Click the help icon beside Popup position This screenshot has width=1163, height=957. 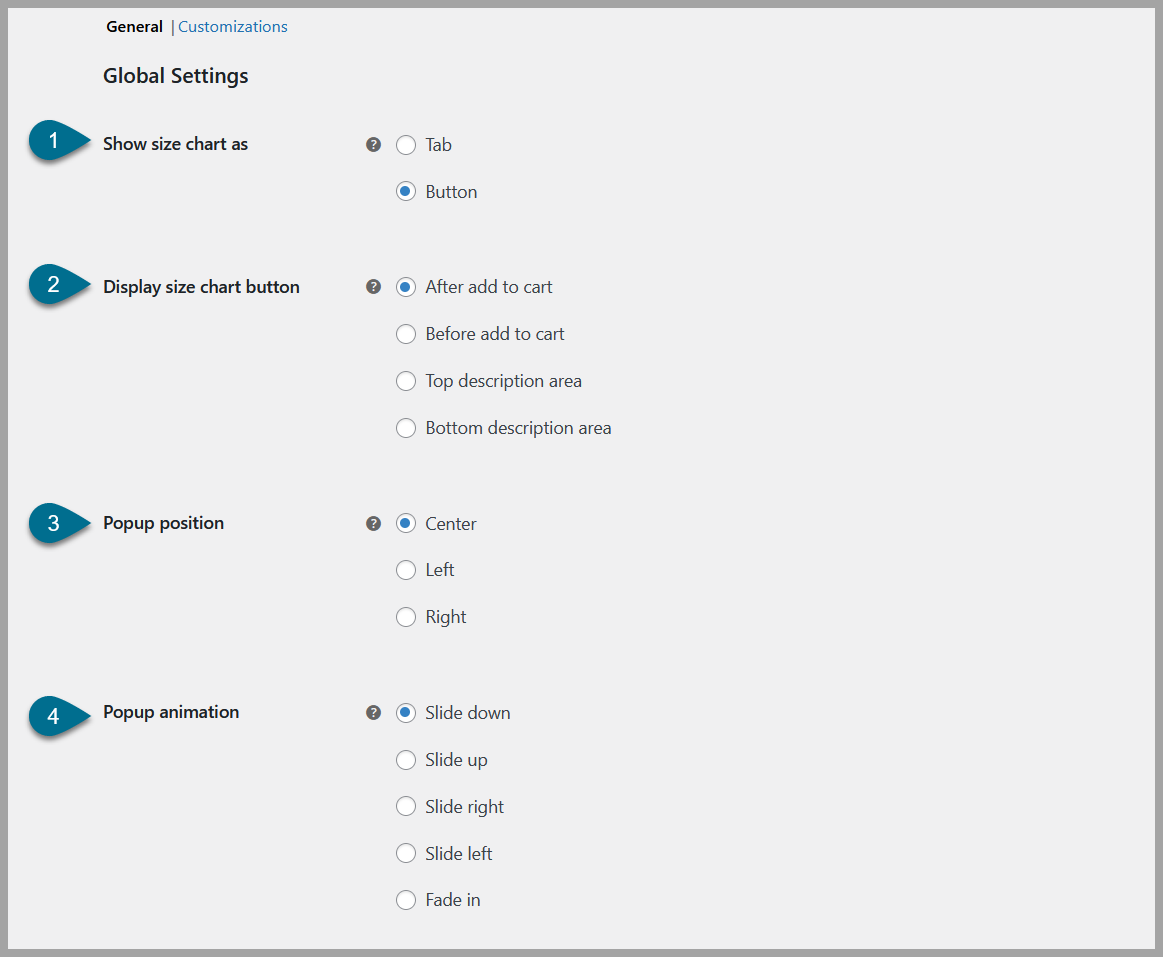tap(373, 523)
